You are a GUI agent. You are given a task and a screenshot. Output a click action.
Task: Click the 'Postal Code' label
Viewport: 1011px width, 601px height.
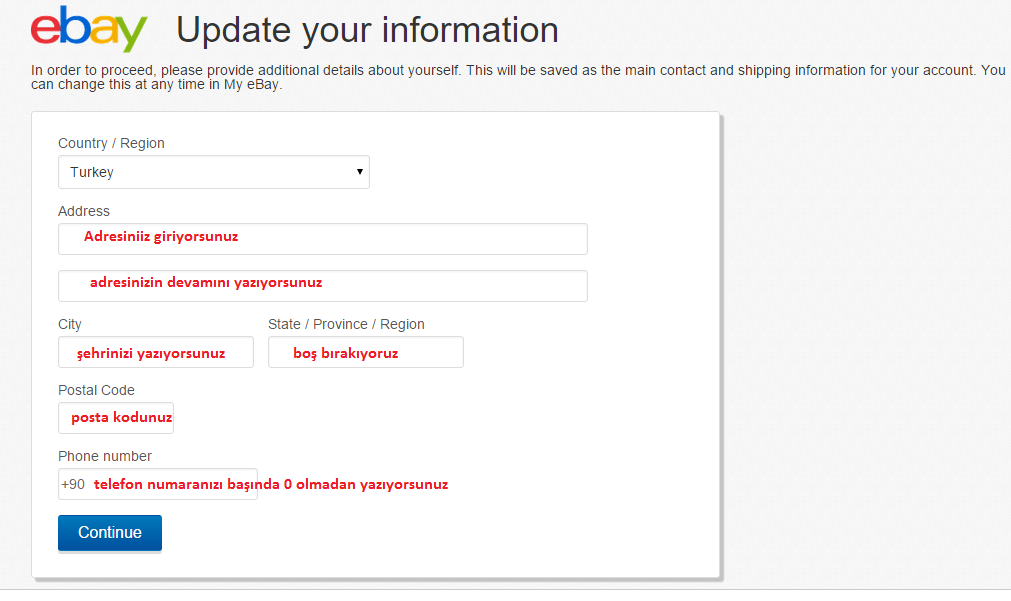[x=96, y=390]
